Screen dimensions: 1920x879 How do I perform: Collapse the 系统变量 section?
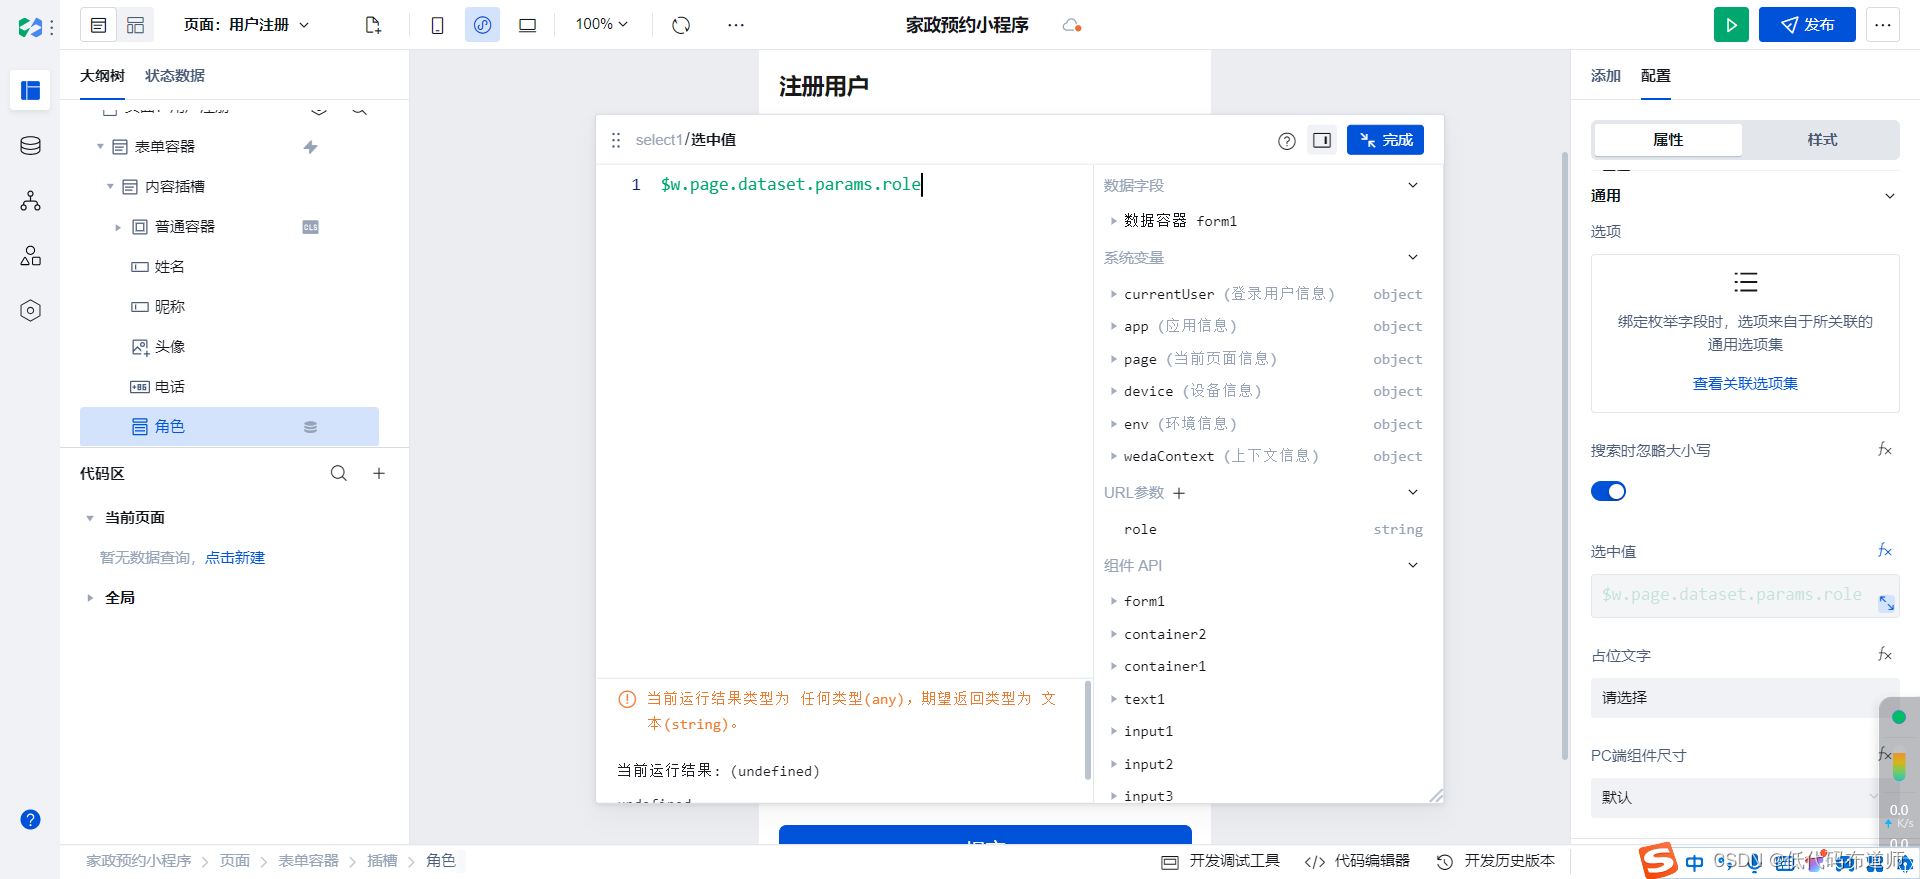point(1413,257)
